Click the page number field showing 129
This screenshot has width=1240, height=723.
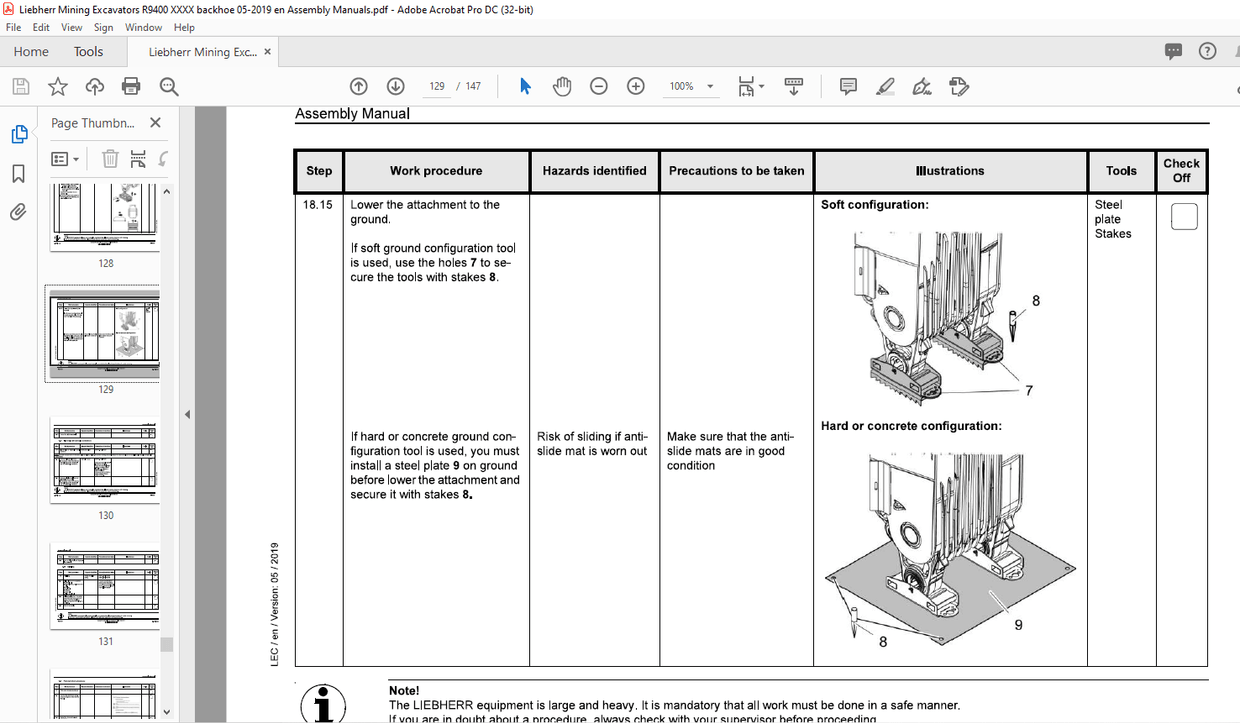click(436, 86)
